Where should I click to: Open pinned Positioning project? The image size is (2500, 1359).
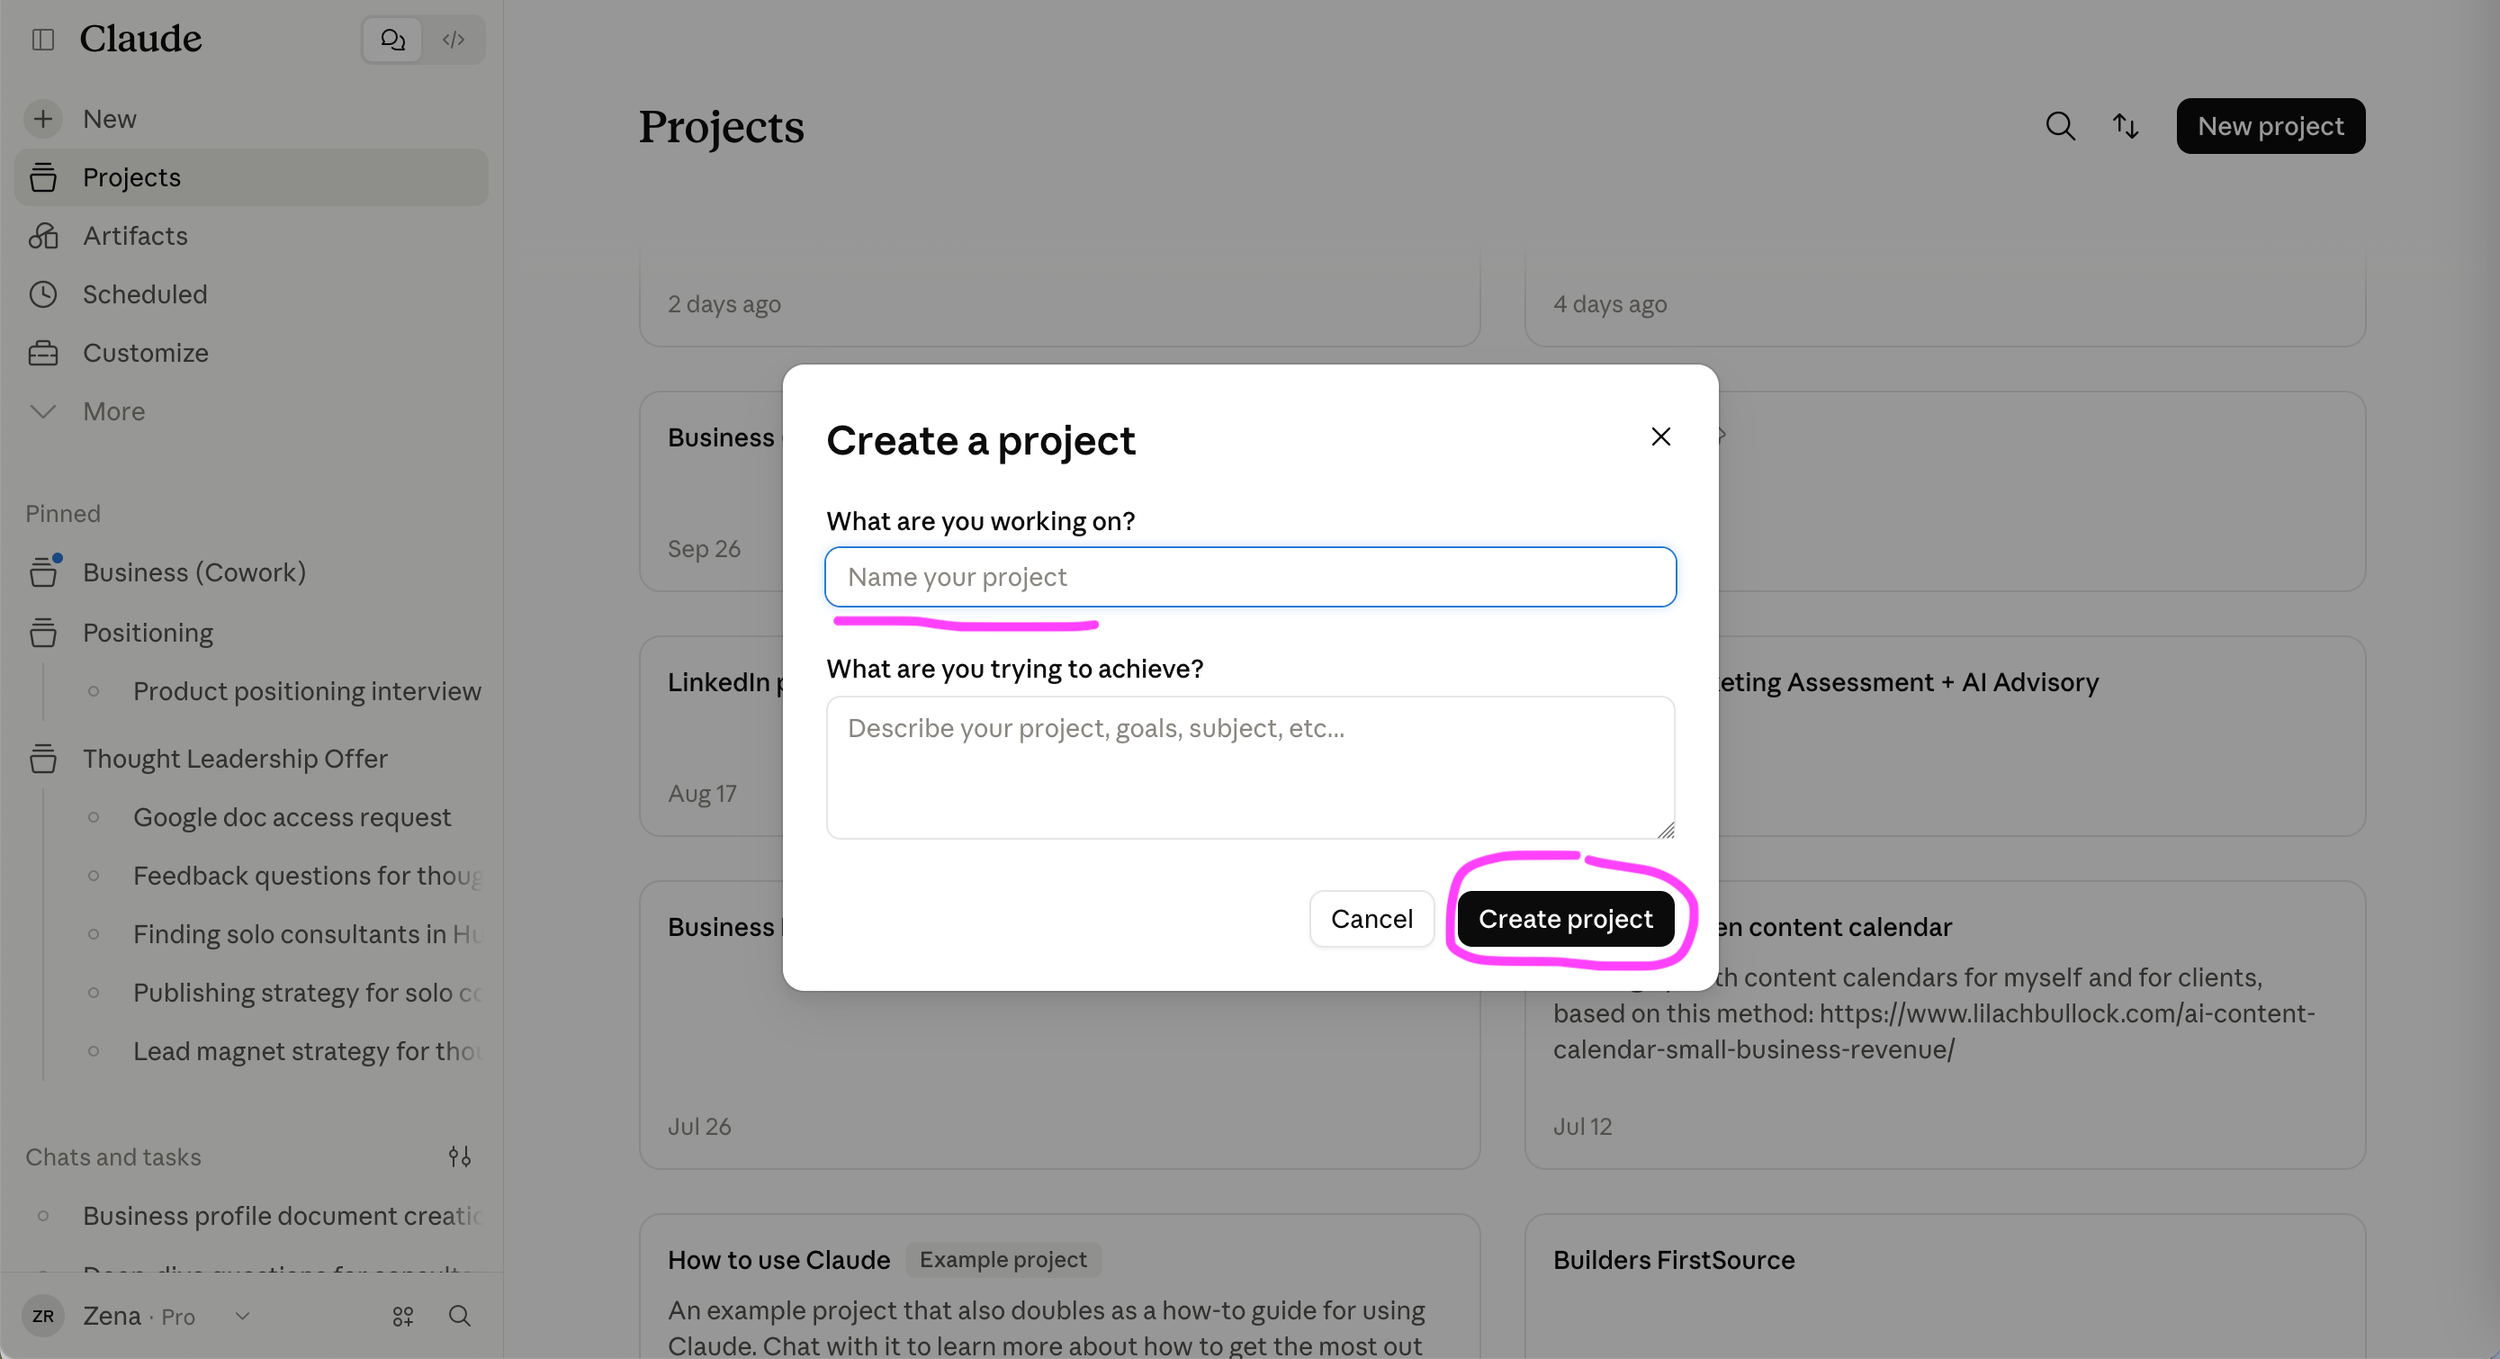pos(251,633)
